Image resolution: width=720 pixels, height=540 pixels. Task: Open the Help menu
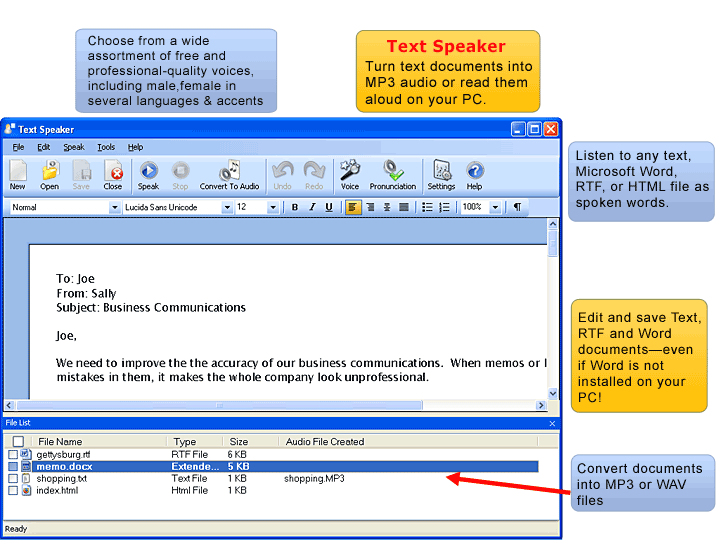pyautogui.click(x=135, y=147)
